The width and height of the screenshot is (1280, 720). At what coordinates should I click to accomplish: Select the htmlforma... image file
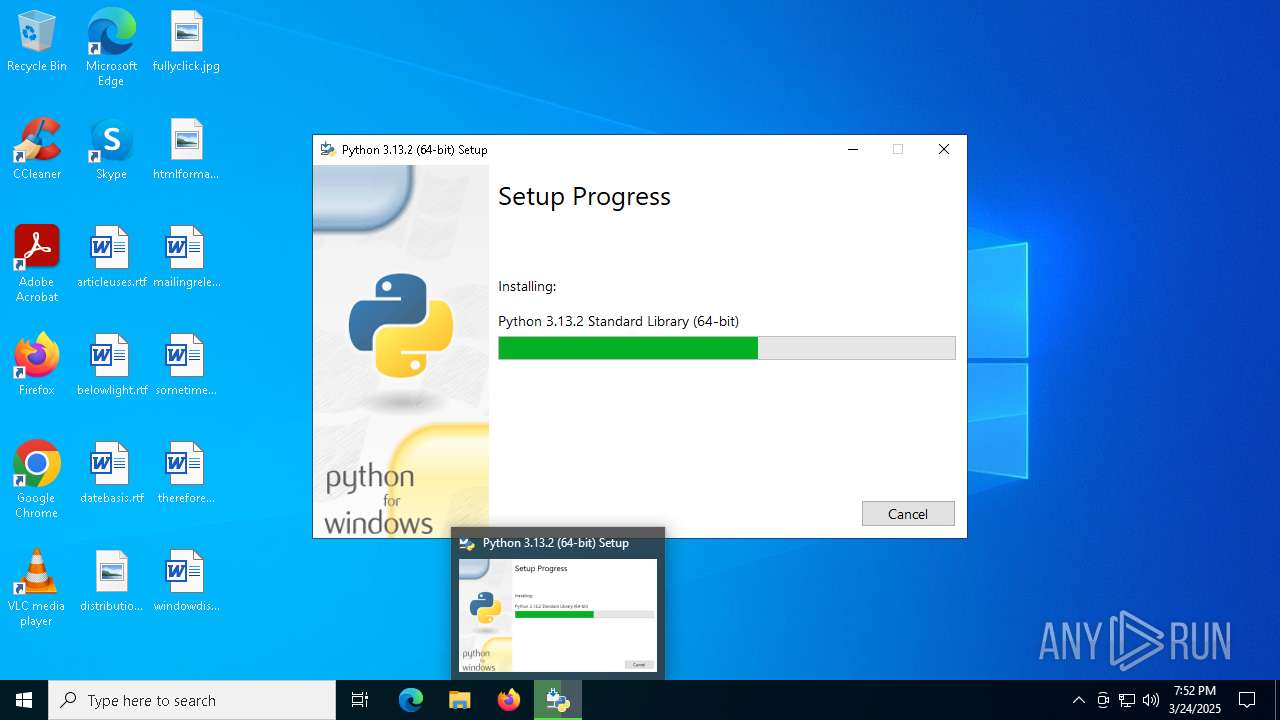click(186, 150)
